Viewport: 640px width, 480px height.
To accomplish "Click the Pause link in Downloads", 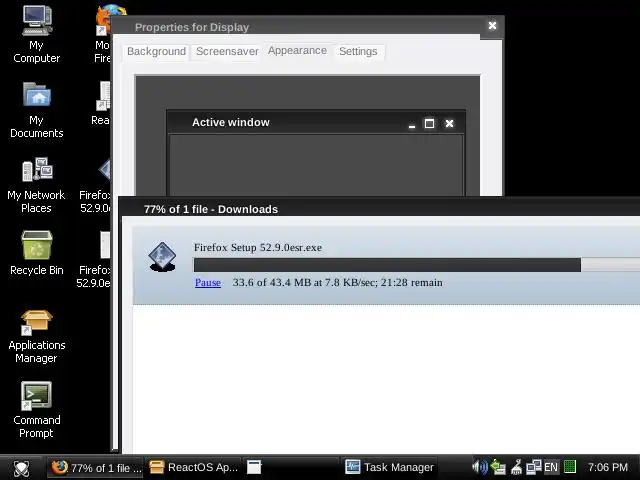I will click(x=208, y=282).
